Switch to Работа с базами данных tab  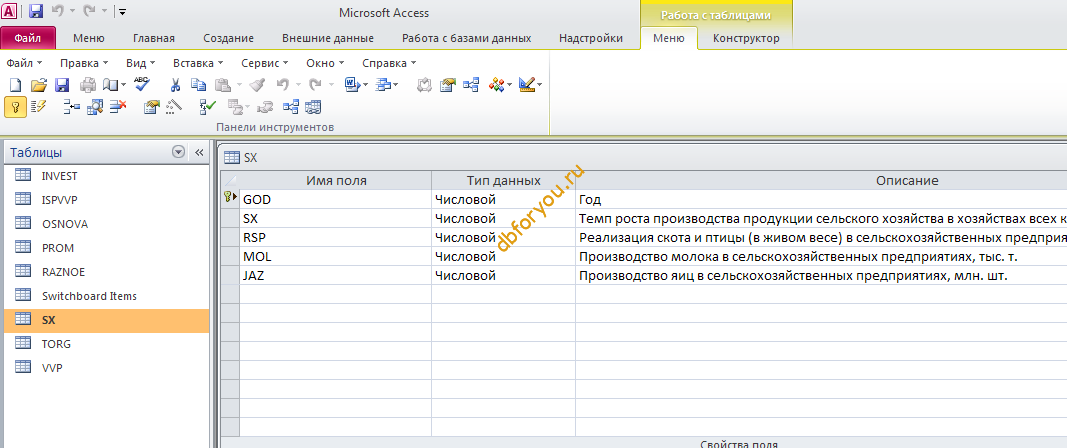point(467,38)
